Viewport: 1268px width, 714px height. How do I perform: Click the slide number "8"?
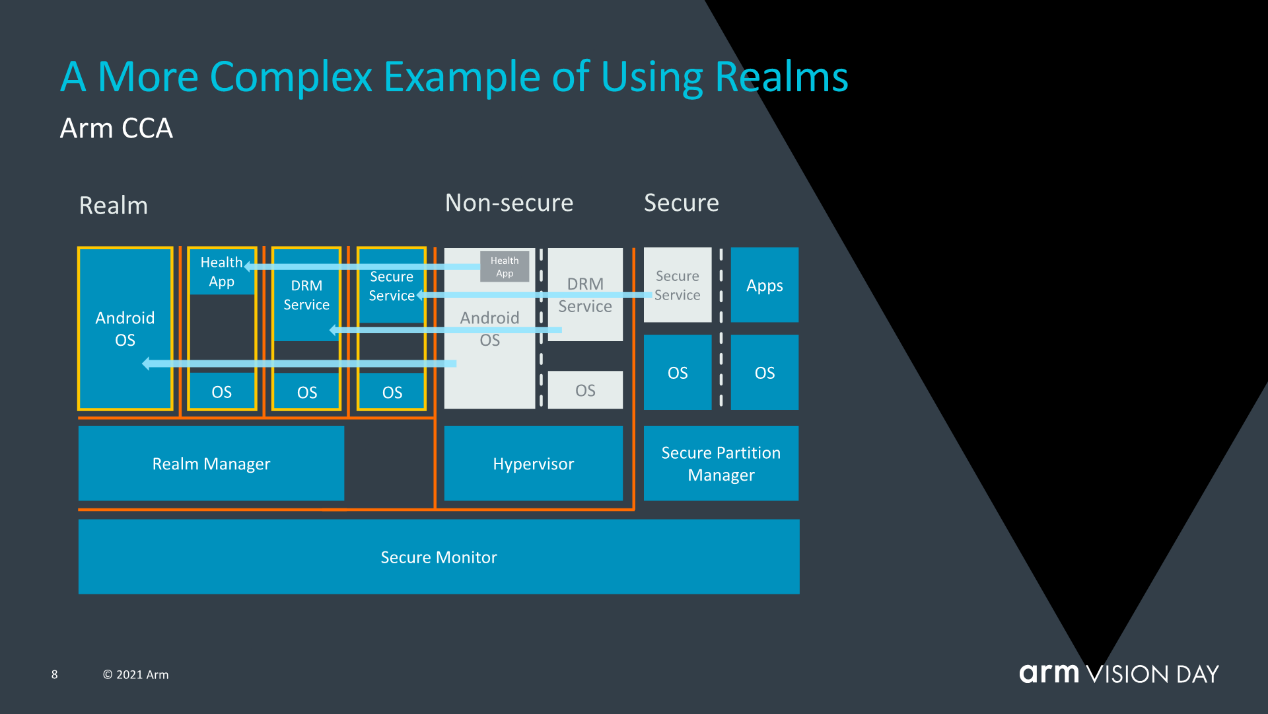tap(54, 675)
